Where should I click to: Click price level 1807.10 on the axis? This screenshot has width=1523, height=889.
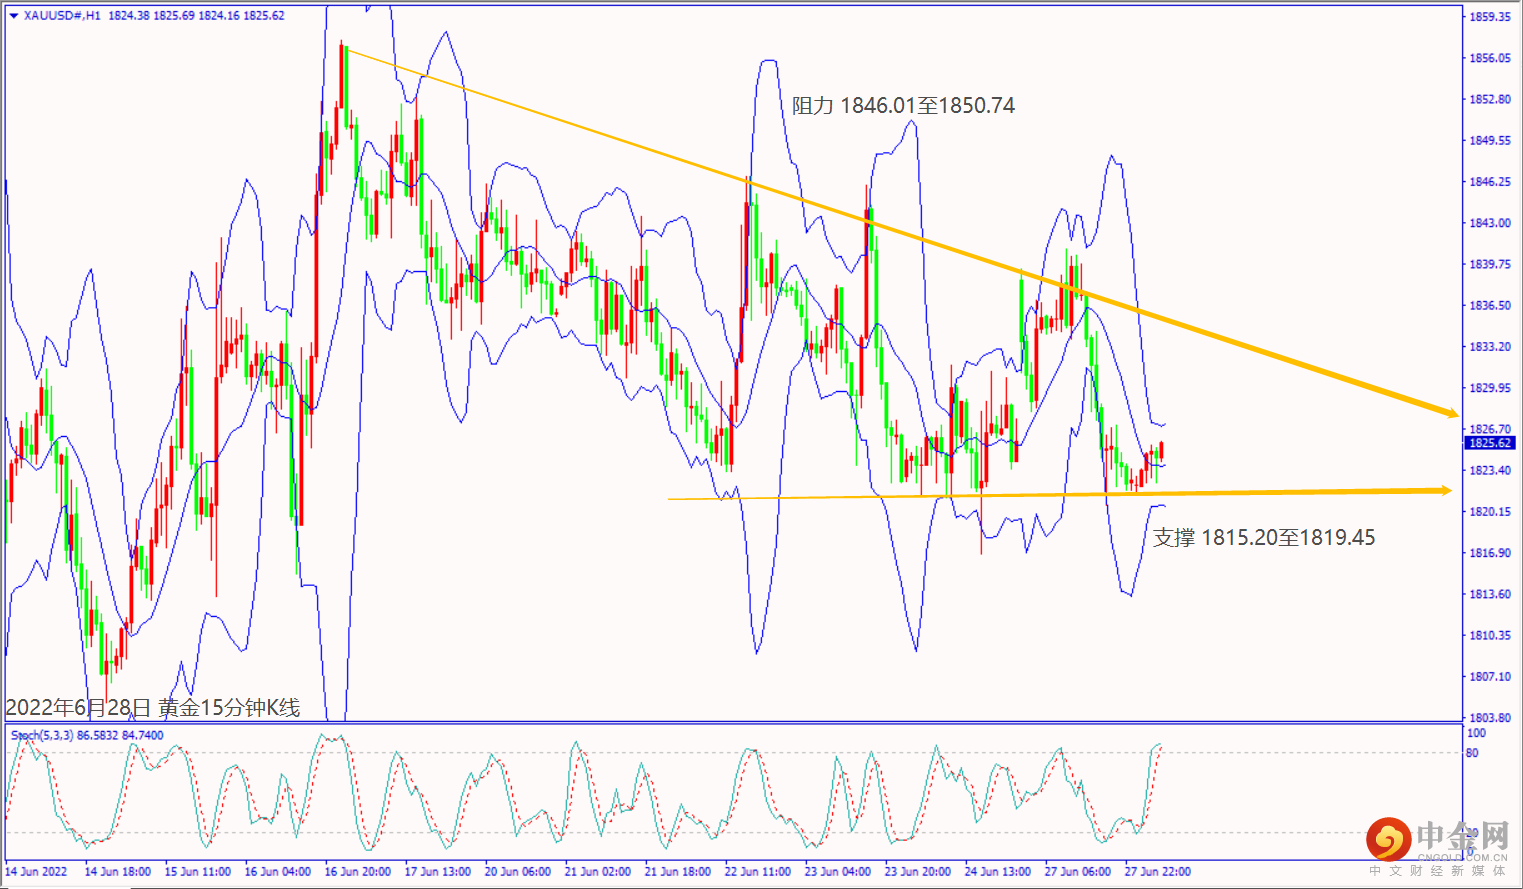(x=1490, y=677)
